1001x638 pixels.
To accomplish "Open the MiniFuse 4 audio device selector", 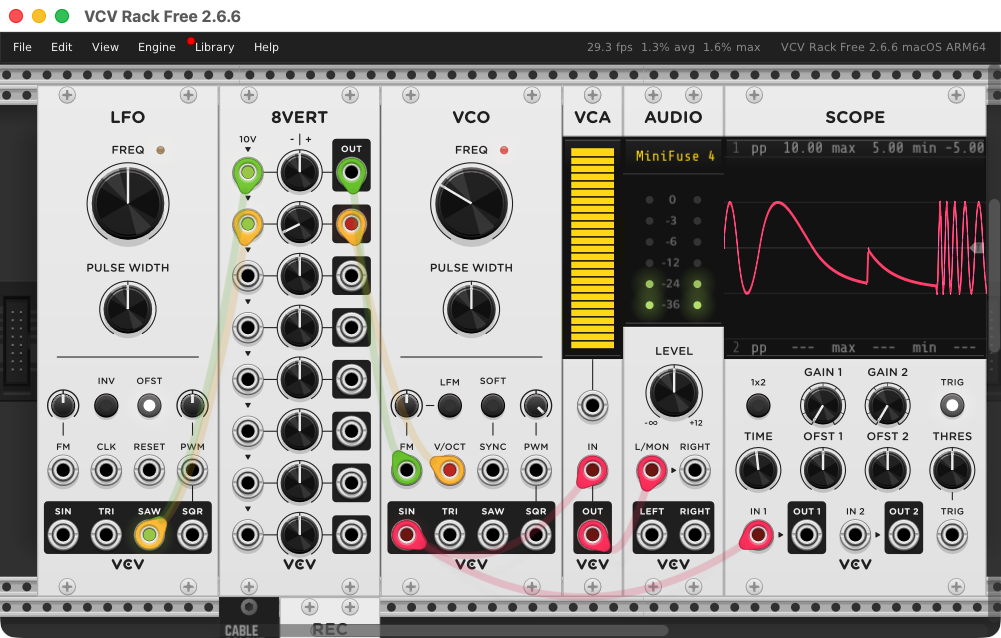I will (673, 156).
